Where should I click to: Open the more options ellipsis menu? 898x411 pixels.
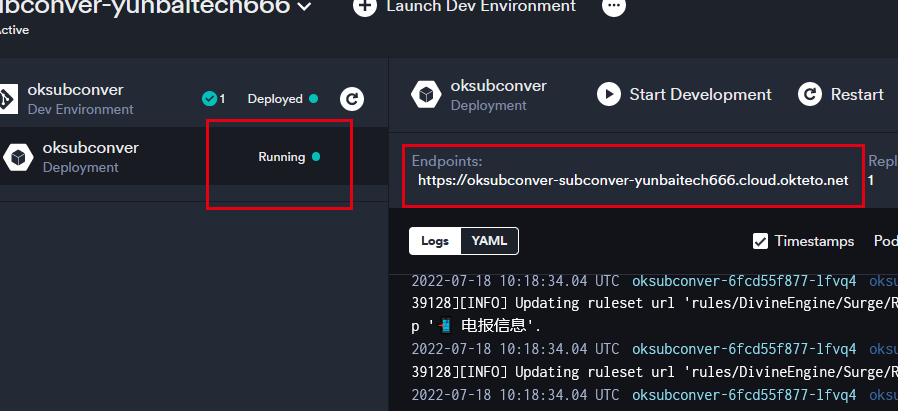pyautogui.click(x=613, y=7)
